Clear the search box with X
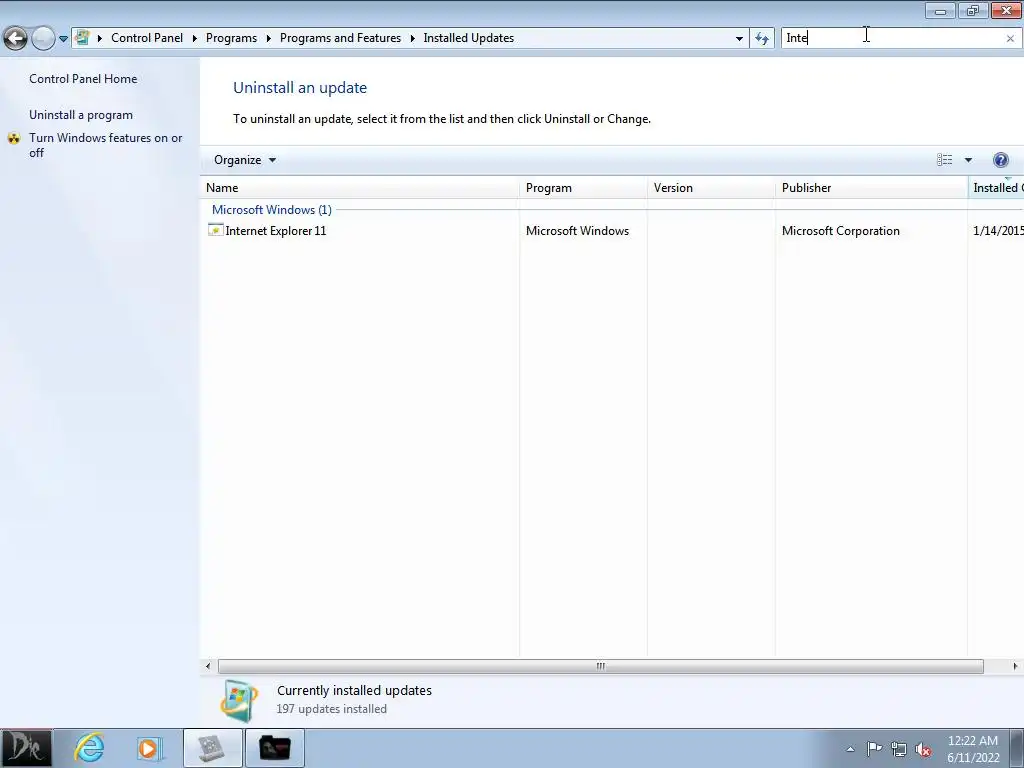Screen dimensions: 1024x768 tap(1010, 39)
